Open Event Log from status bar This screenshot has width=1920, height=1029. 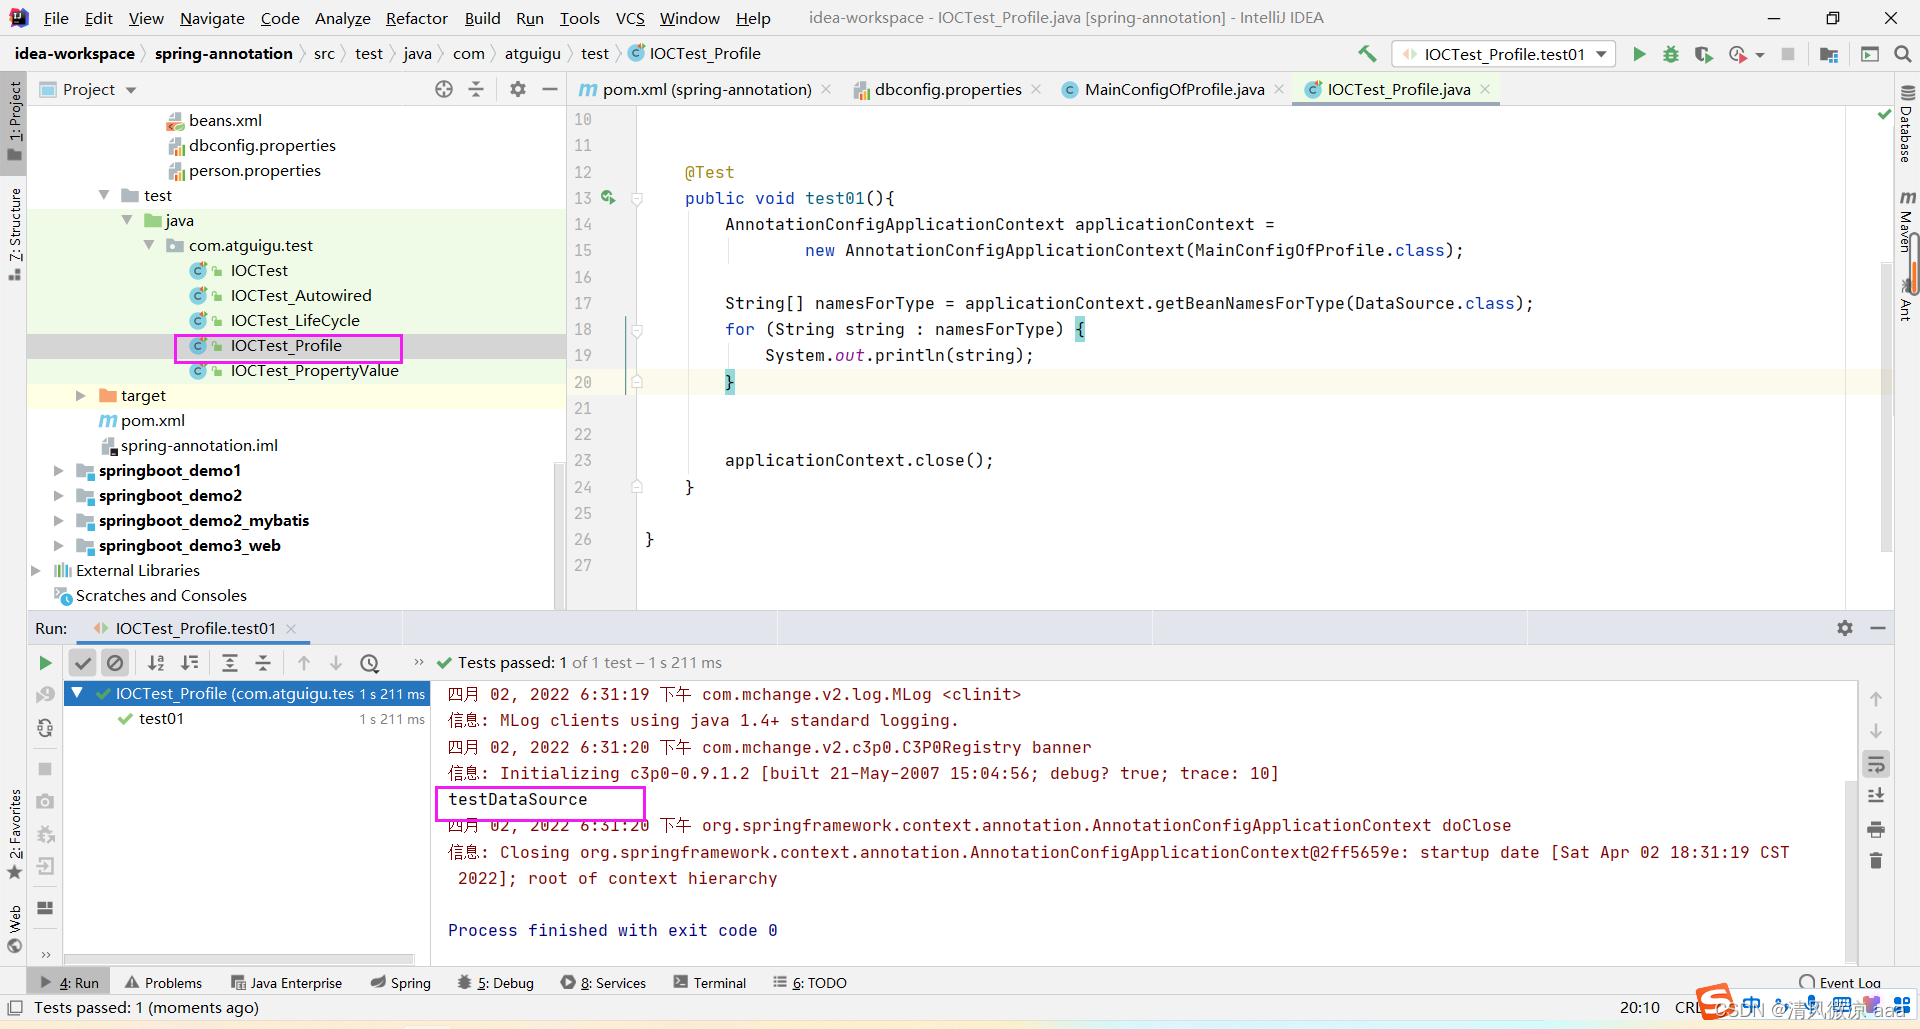coord(1840,983)
